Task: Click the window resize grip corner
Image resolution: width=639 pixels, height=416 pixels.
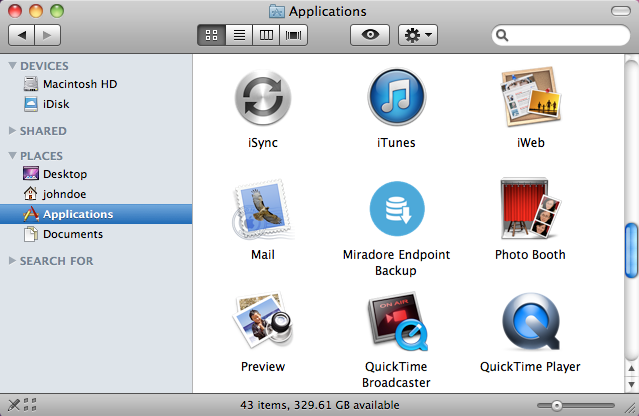Action: [x=631, y=407]
